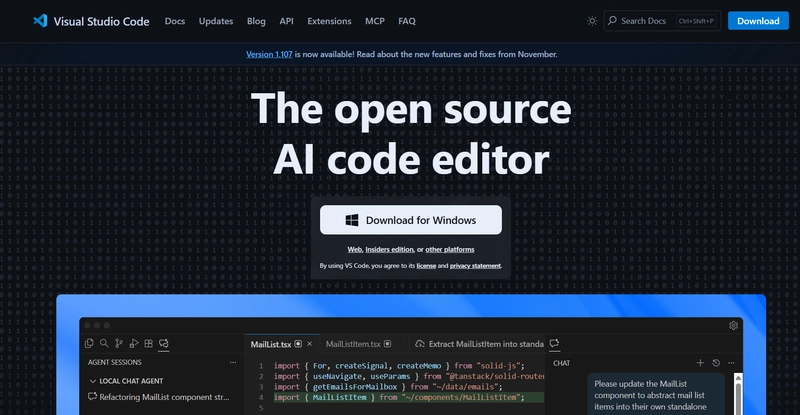Click the Ctrl+Shift+P shortcut badge
The image size is (800, 415).
pyautogui.click(x=696, y=21)
